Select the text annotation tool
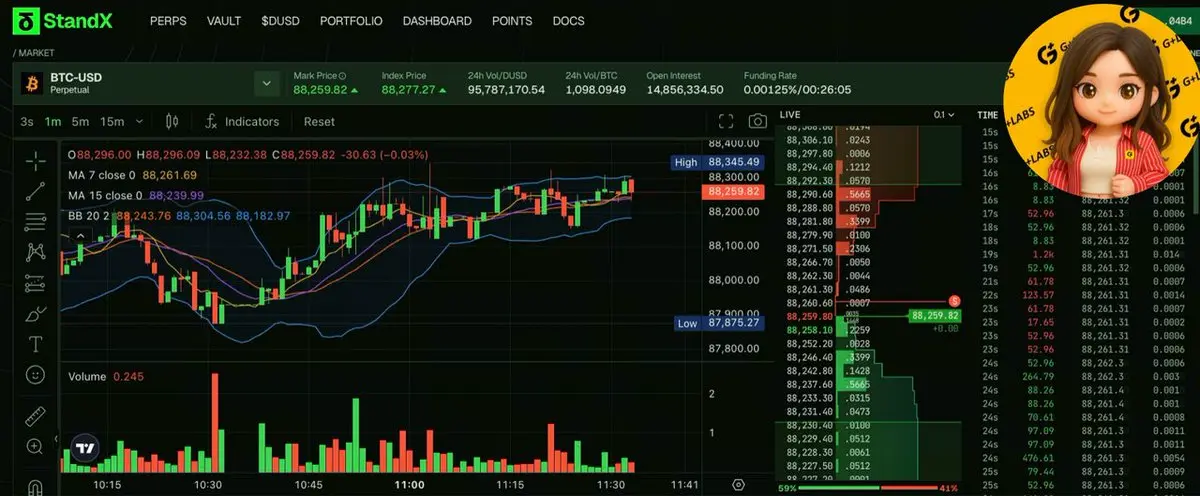Screen dimensions: 1200x496 pyautogui.click(x=35, y=345)
